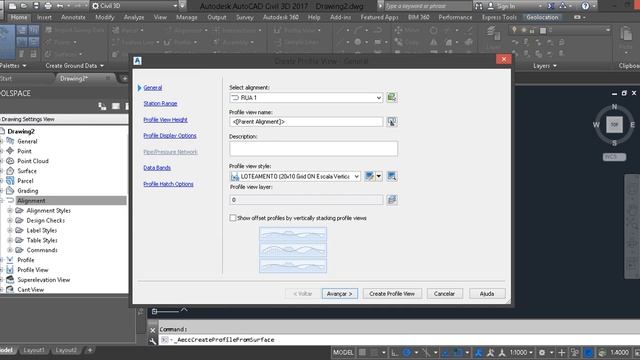Toggle Show offset profiles by vertically stacking checkbox
The width and height of the screenshot is (640, 360).
pyautogui.click(x=233, y=218)
